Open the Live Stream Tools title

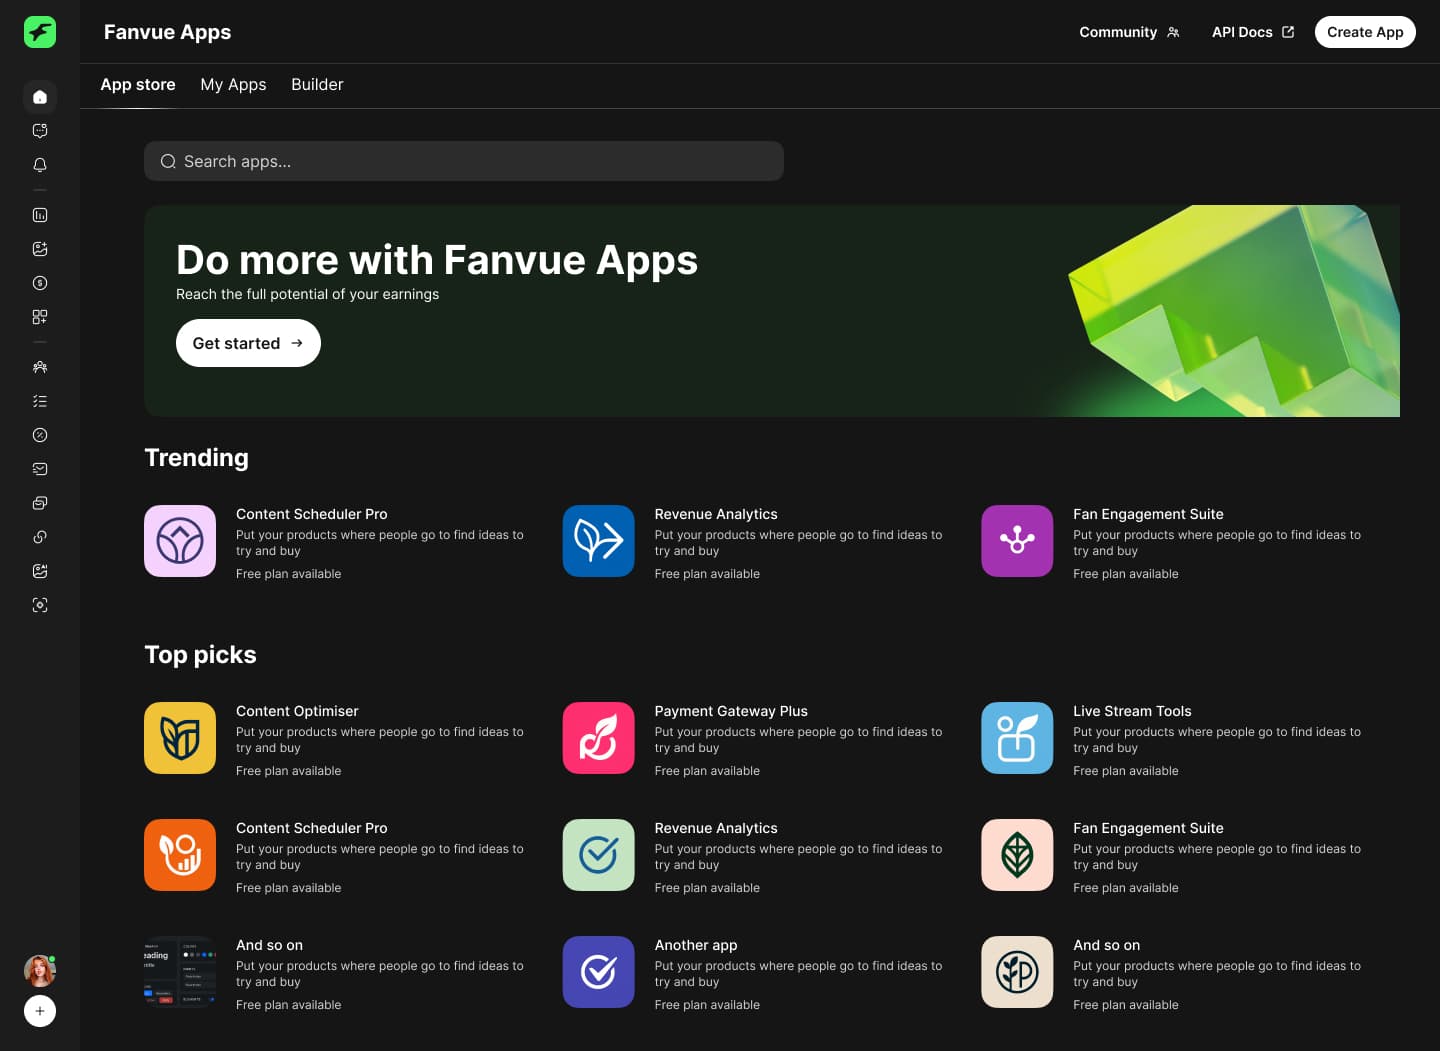tap(1132, 711)
